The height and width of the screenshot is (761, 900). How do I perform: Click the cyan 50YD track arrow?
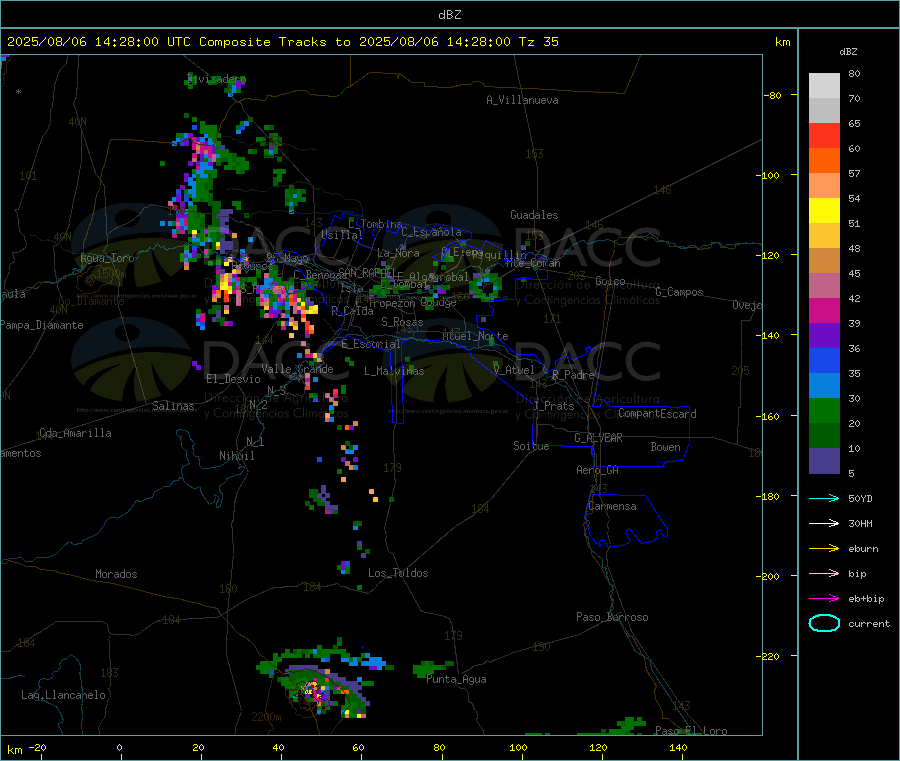[824, 498]
